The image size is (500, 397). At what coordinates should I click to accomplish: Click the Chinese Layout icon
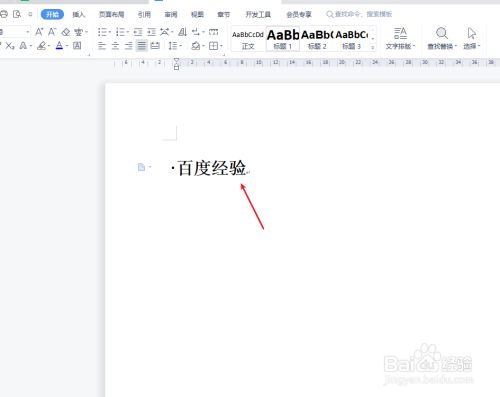click(x=165, y=32)
